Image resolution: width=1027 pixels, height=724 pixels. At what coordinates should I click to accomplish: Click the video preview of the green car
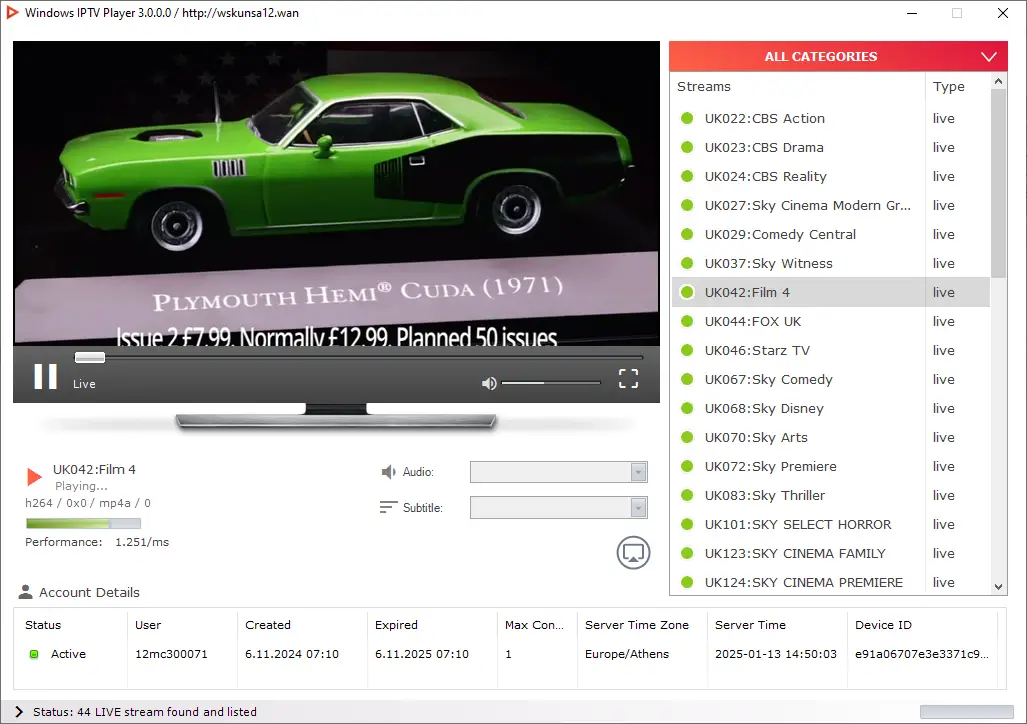[336, 193]
